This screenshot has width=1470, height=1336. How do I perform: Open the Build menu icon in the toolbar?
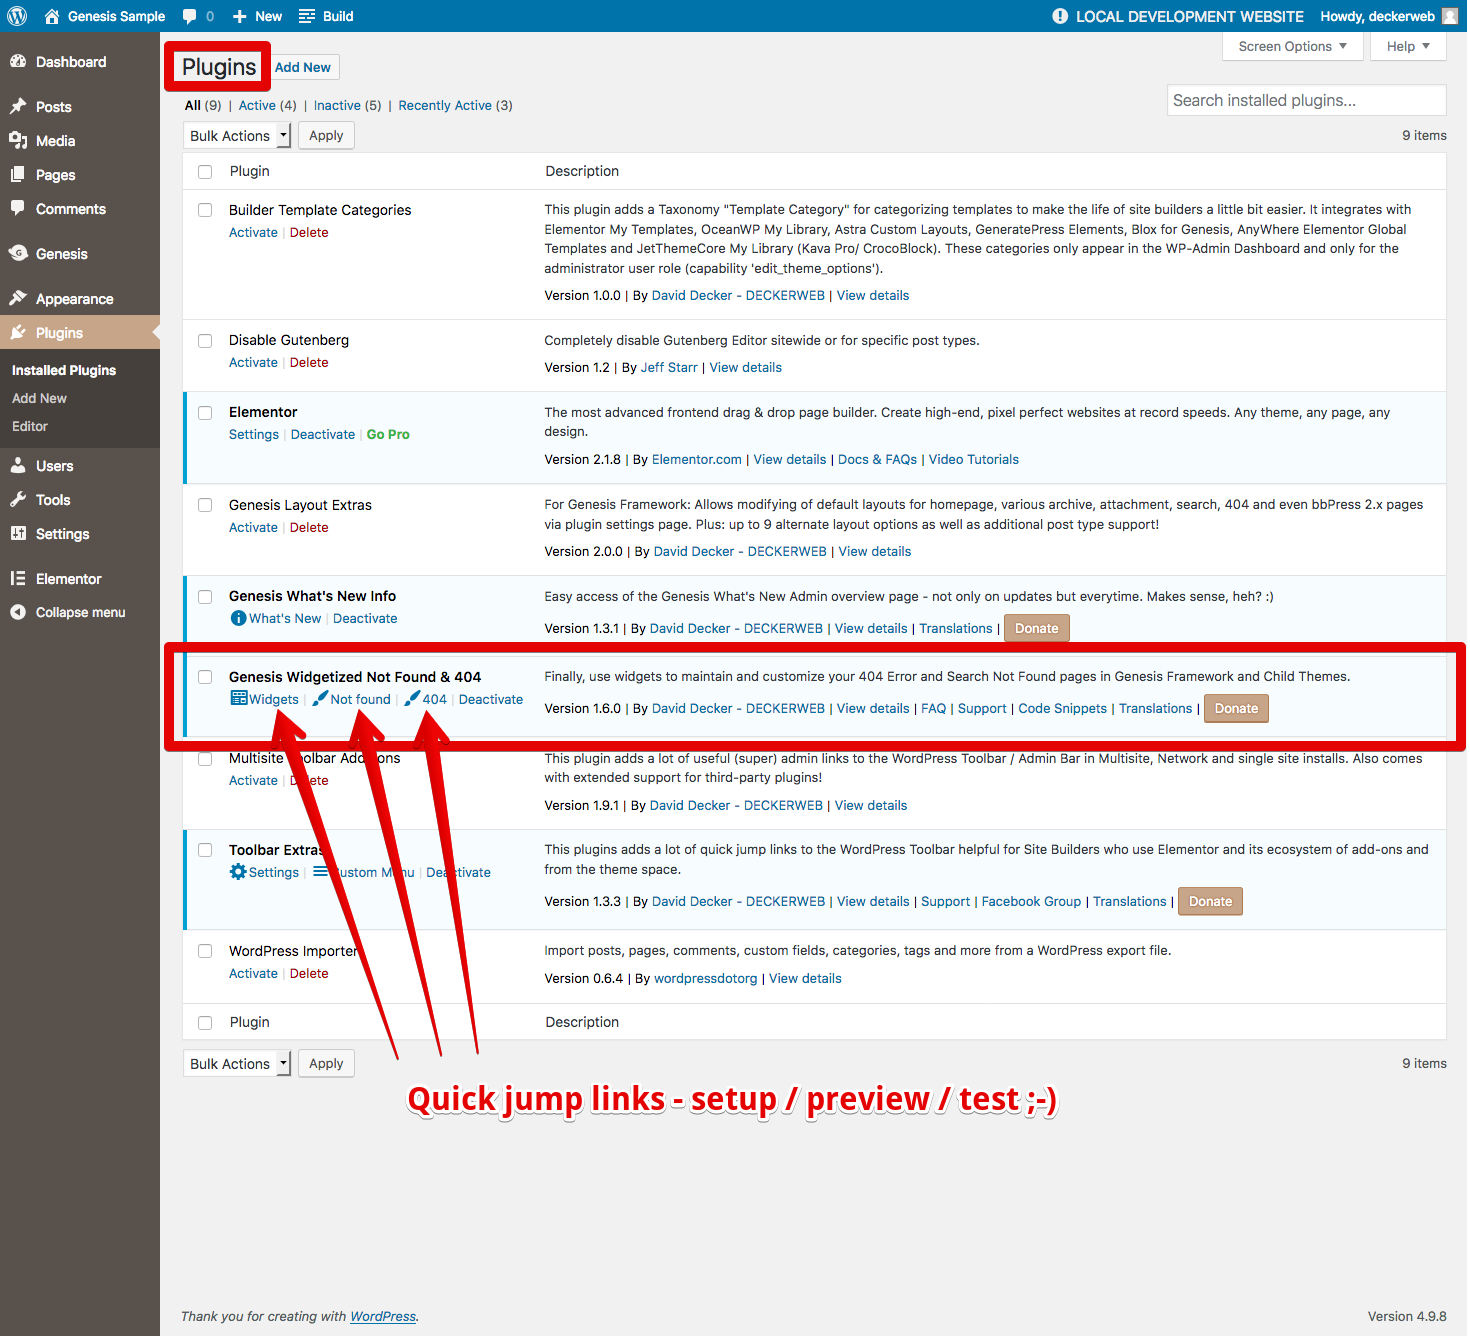pos(307,16)
